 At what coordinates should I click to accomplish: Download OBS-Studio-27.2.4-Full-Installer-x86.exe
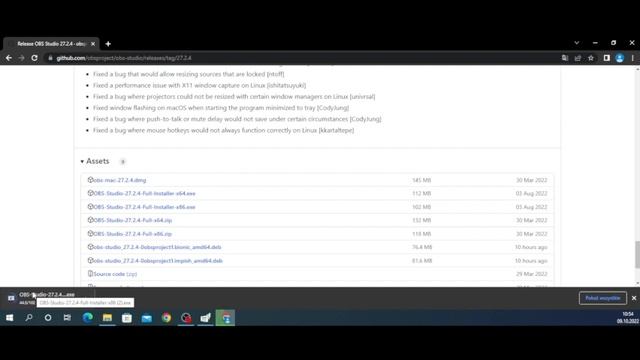pos(144,207)
